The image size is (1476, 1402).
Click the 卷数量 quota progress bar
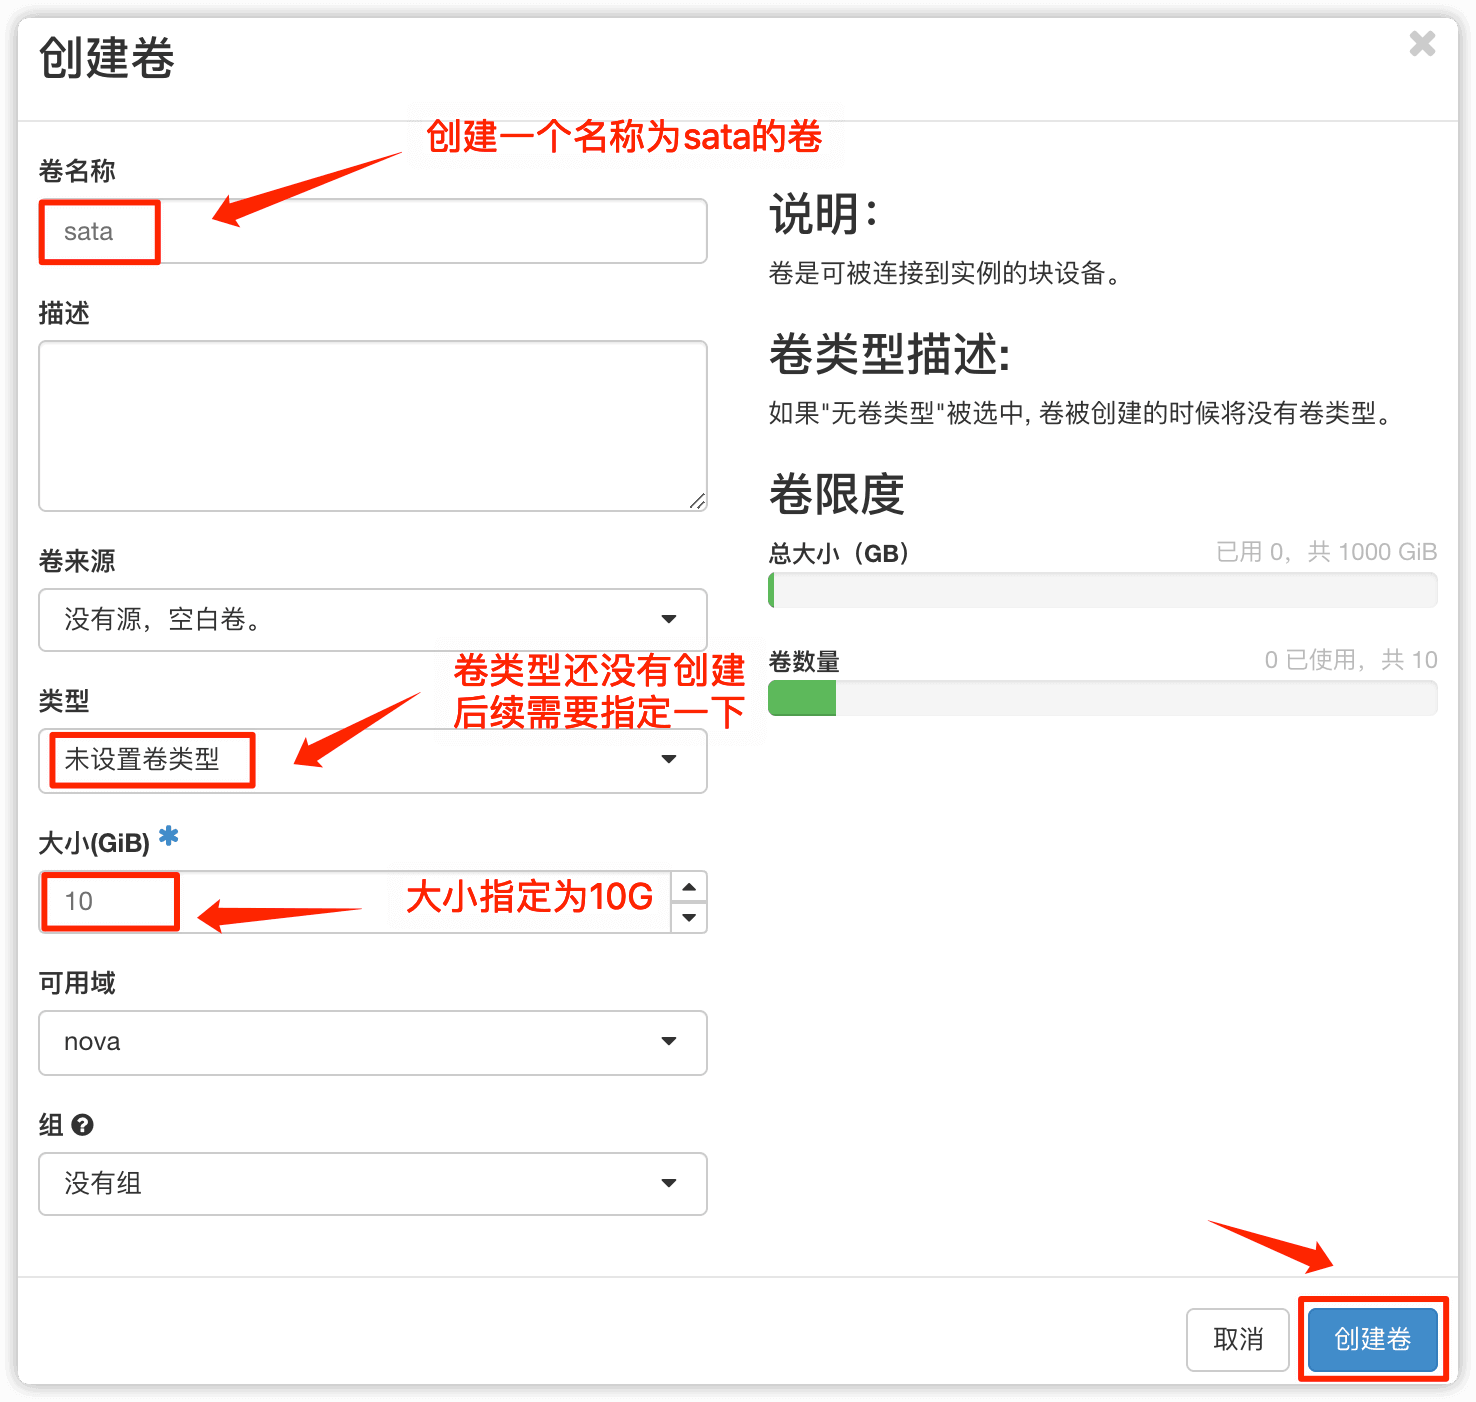tap(1103, 698)
